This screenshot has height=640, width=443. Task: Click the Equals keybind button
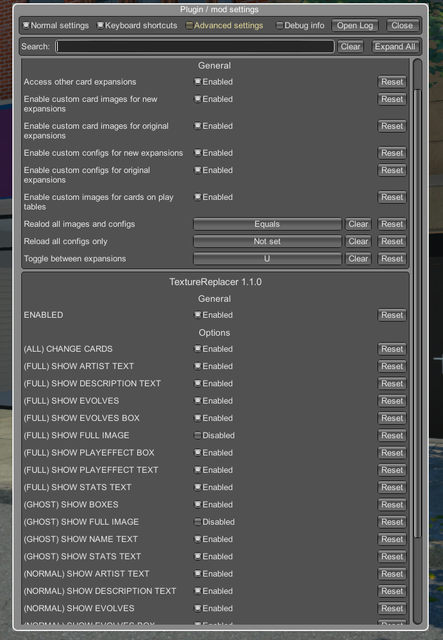coord(267,224)
